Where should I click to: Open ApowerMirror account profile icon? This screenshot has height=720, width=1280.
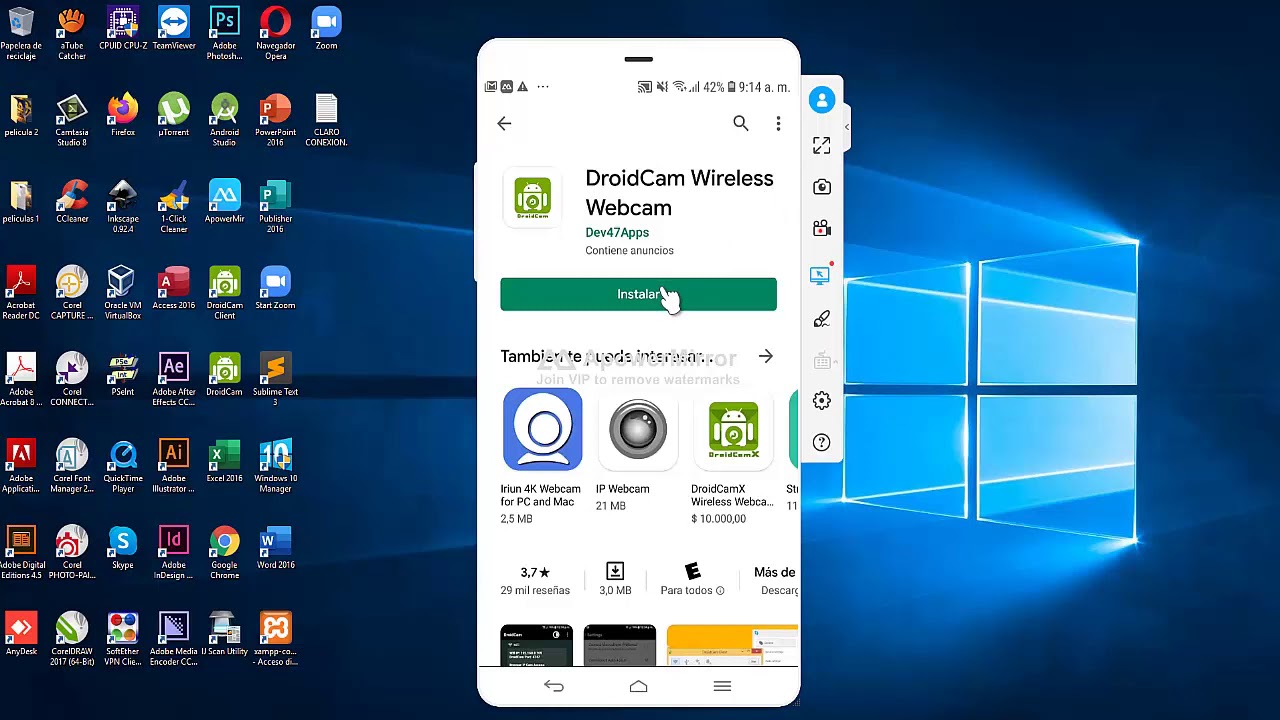(822, 100)
